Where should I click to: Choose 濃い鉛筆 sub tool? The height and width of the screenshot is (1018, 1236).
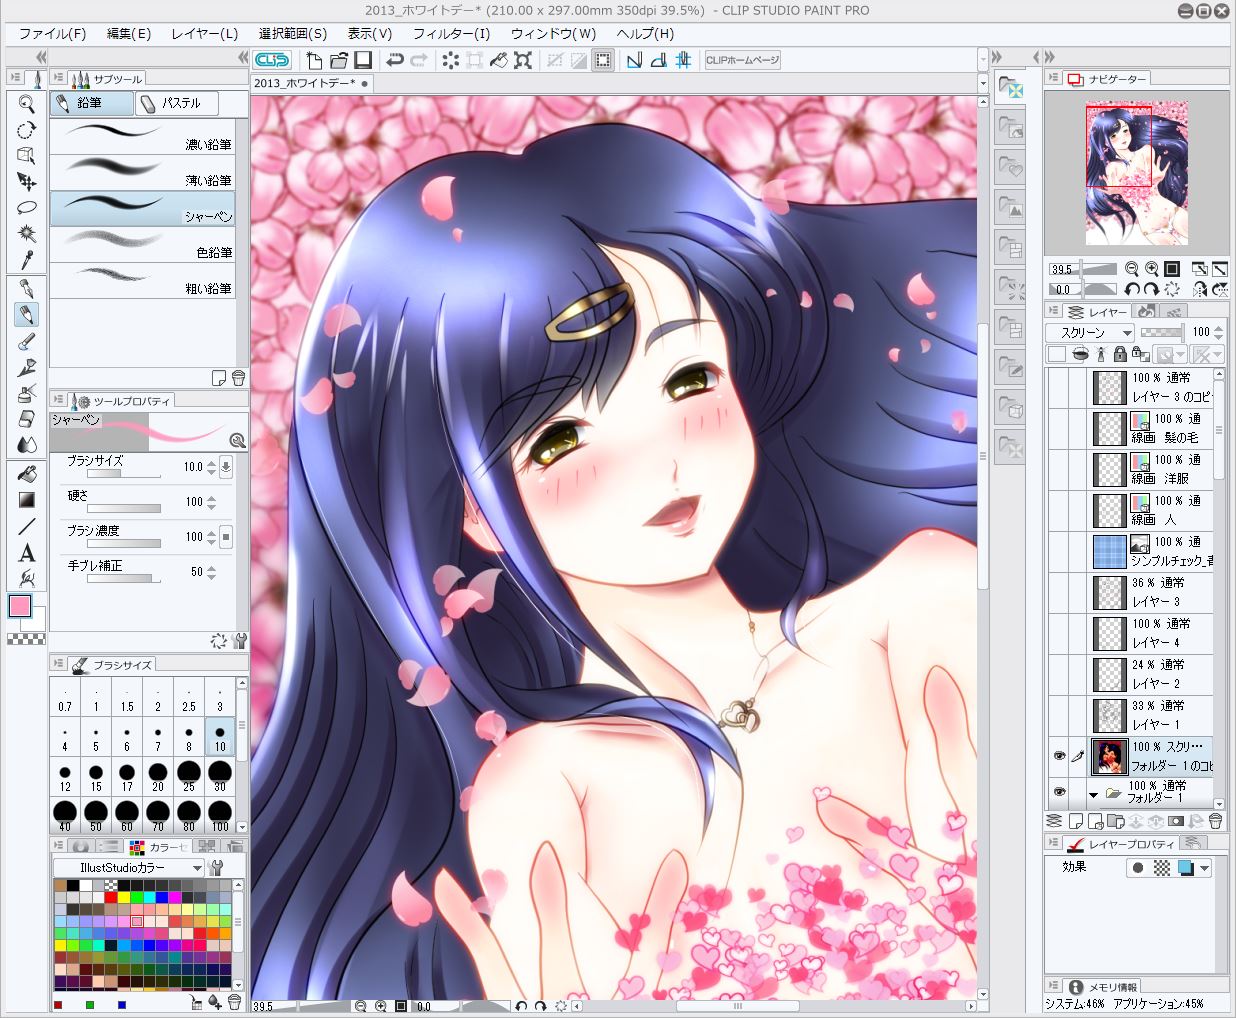(x=142, y=137)
